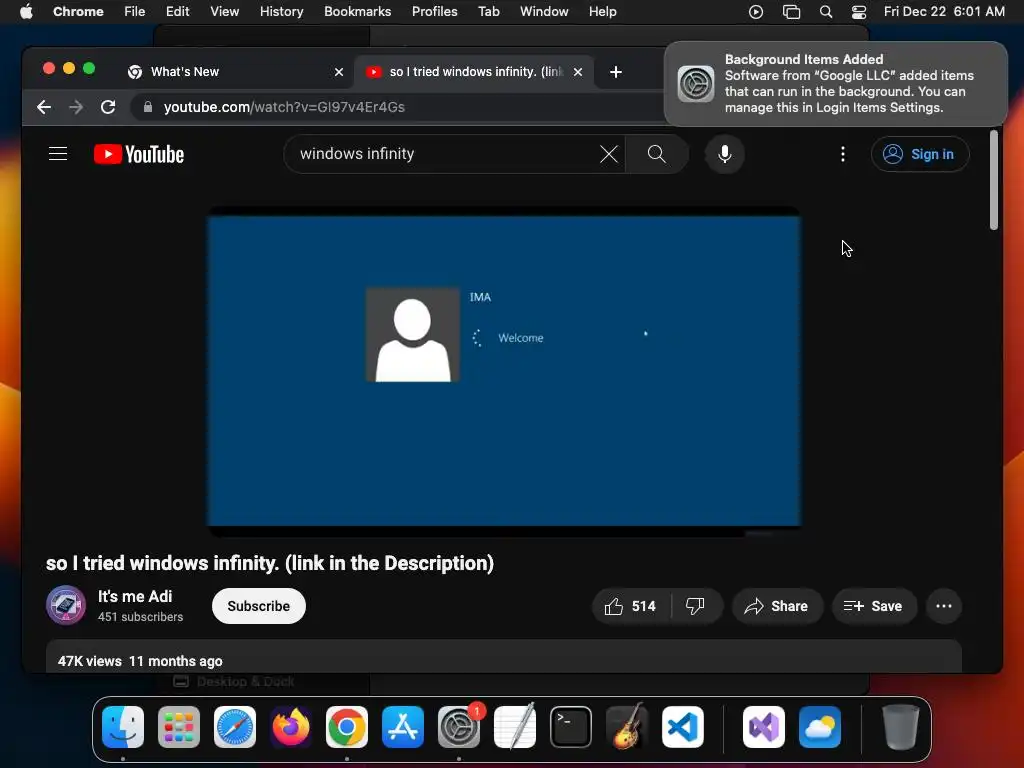
Task: Open the View menu
Action: (x=224, y=12)
